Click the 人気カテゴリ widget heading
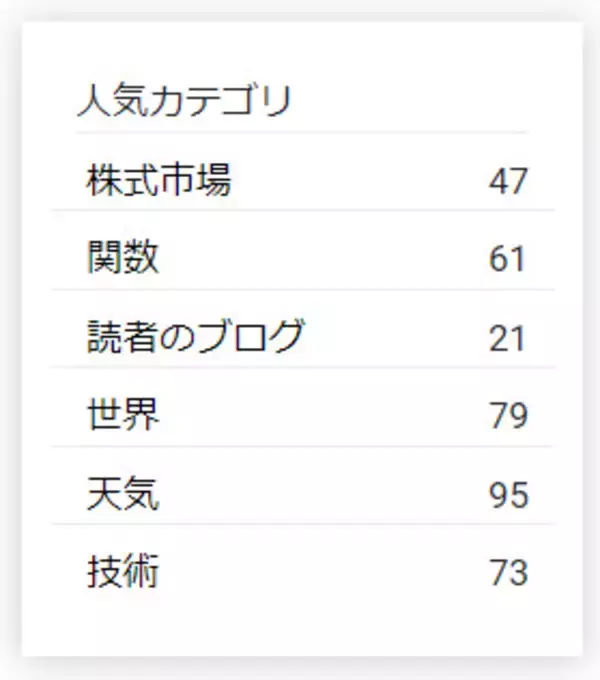The image size is (600, 680). click(183, 102)
